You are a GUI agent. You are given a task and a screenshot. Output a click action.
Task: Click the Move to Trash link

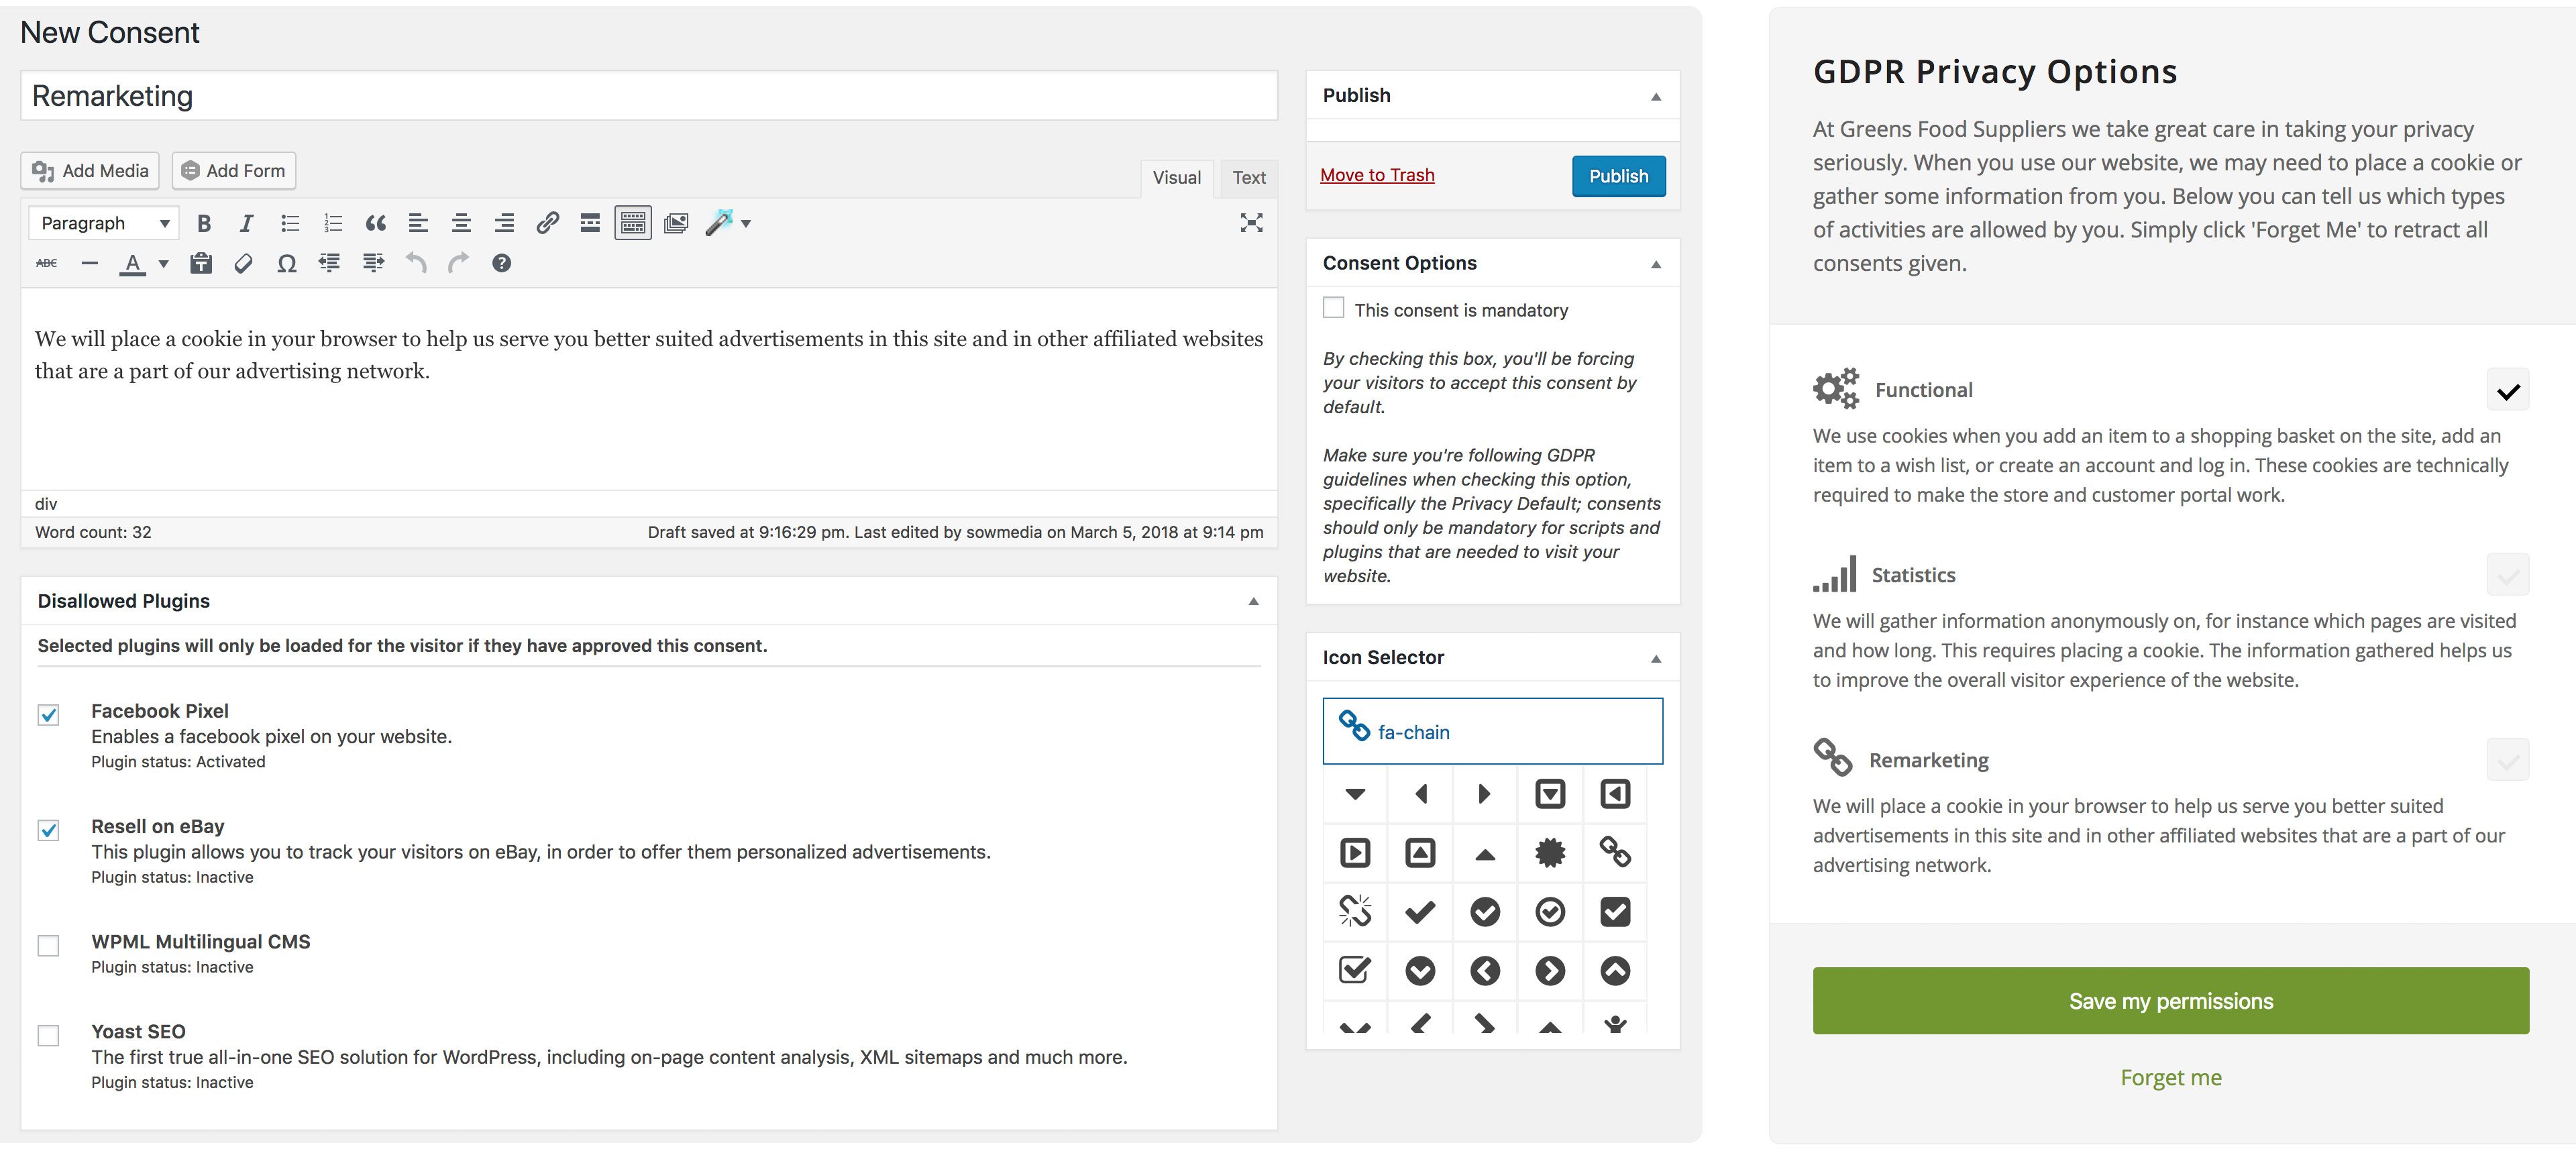point(1377,175)
